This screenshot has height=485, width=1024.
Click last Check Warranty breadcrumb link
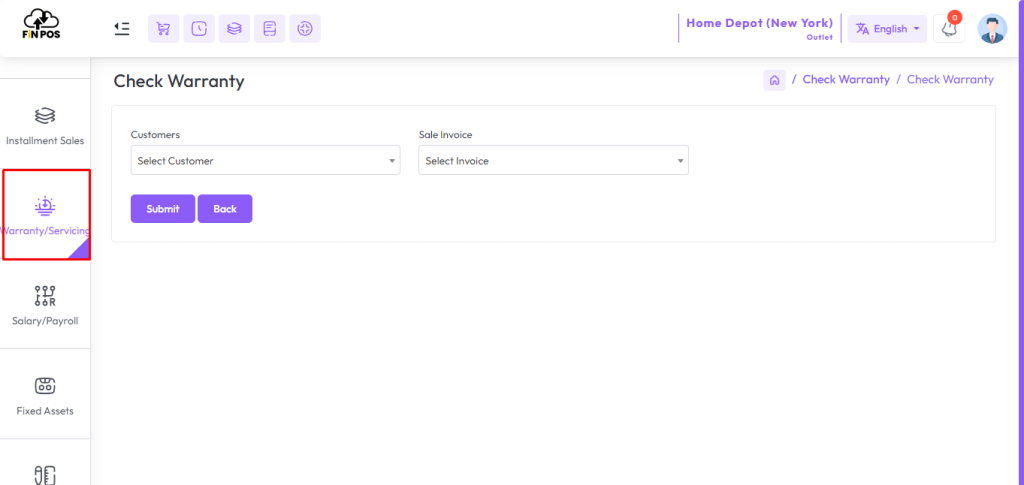click(950, 80)
